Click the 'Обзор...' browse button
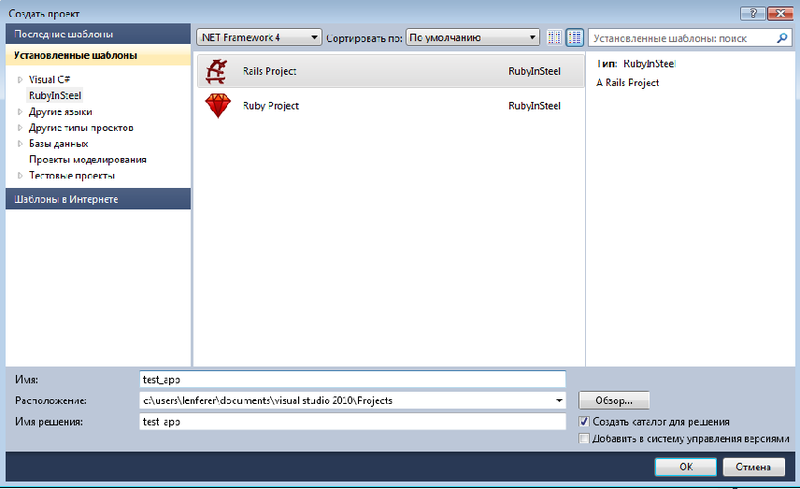Viewport: 800px width, 489px height. pos(614,401)
